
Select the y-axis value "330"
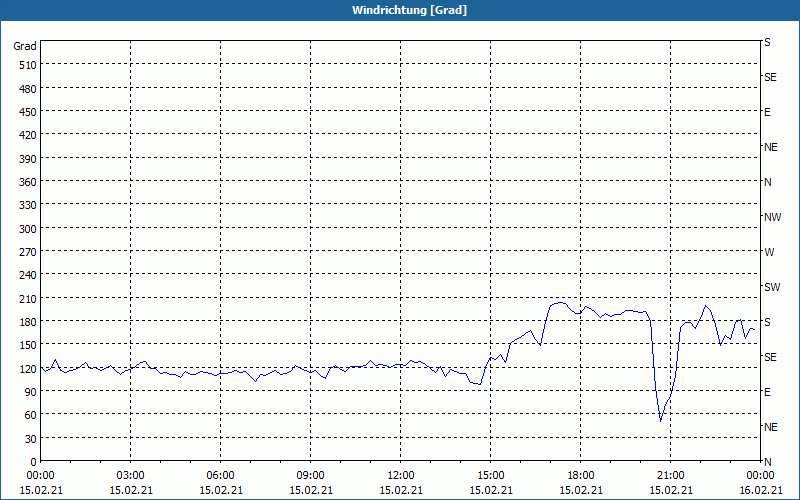pos(28,206)
